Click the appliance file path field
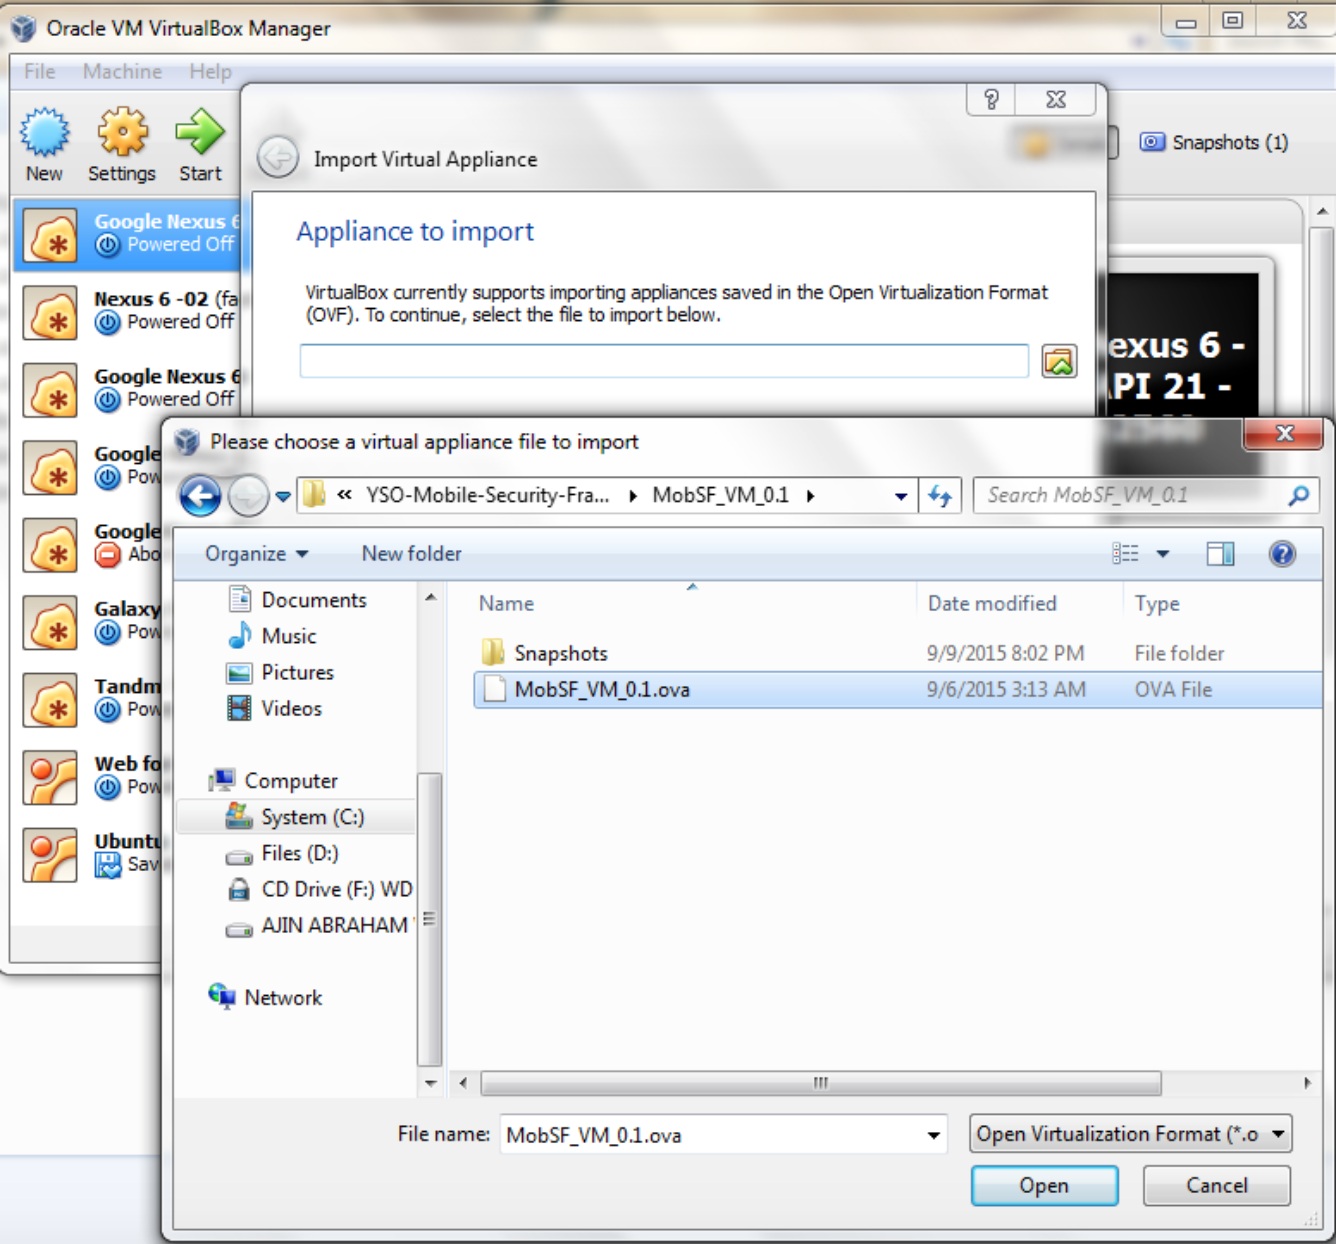The width and height of the screenshot is (1336, 1244). coord(664,361)
